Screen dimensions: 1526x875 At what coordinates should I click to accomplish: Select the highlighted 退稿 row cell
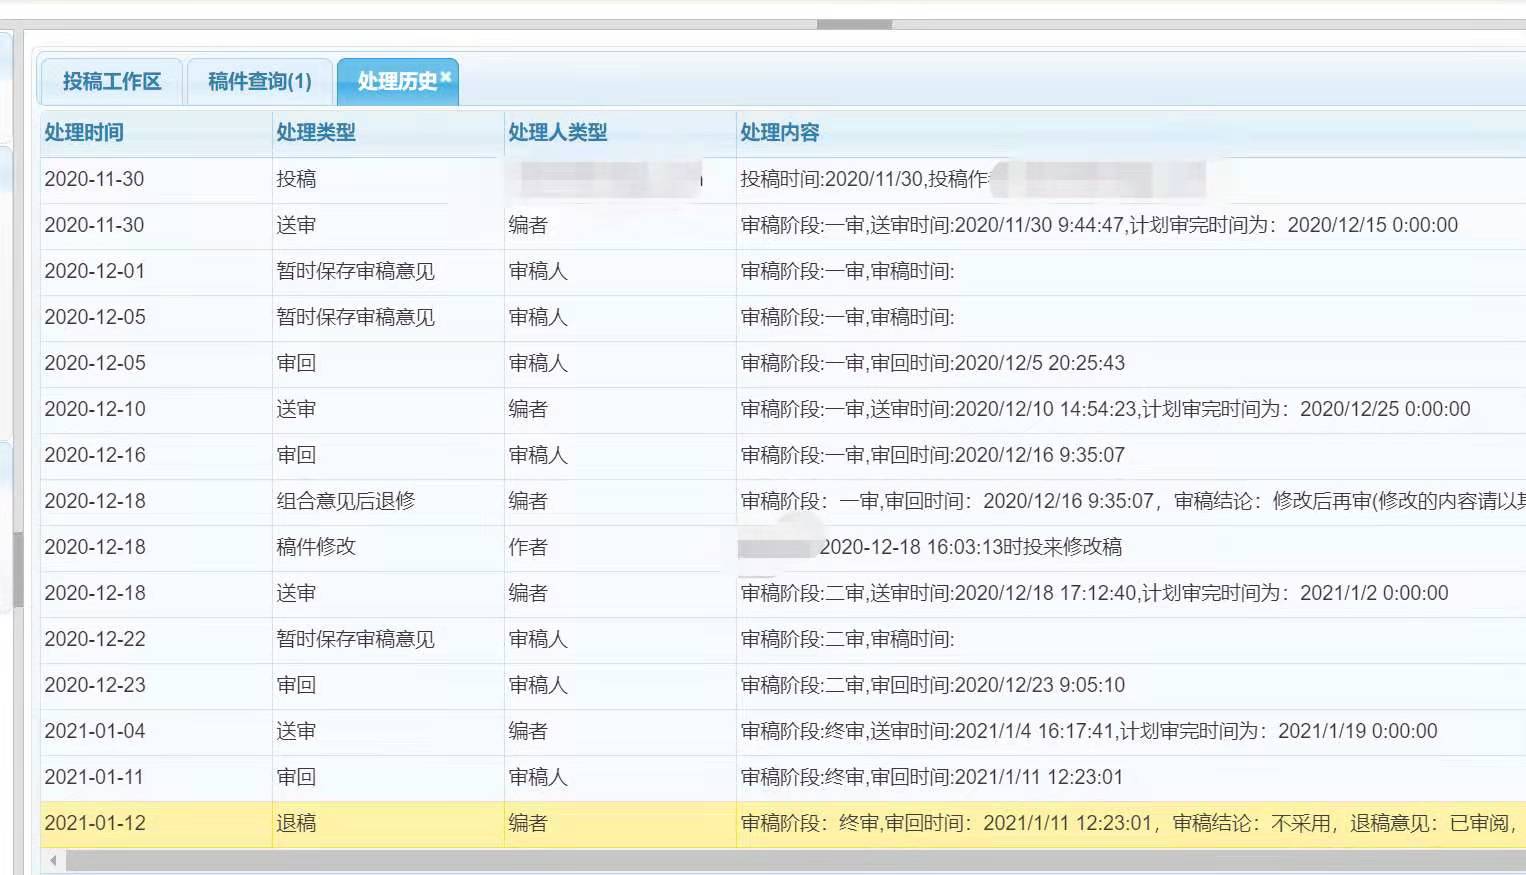tap(296, 823)
